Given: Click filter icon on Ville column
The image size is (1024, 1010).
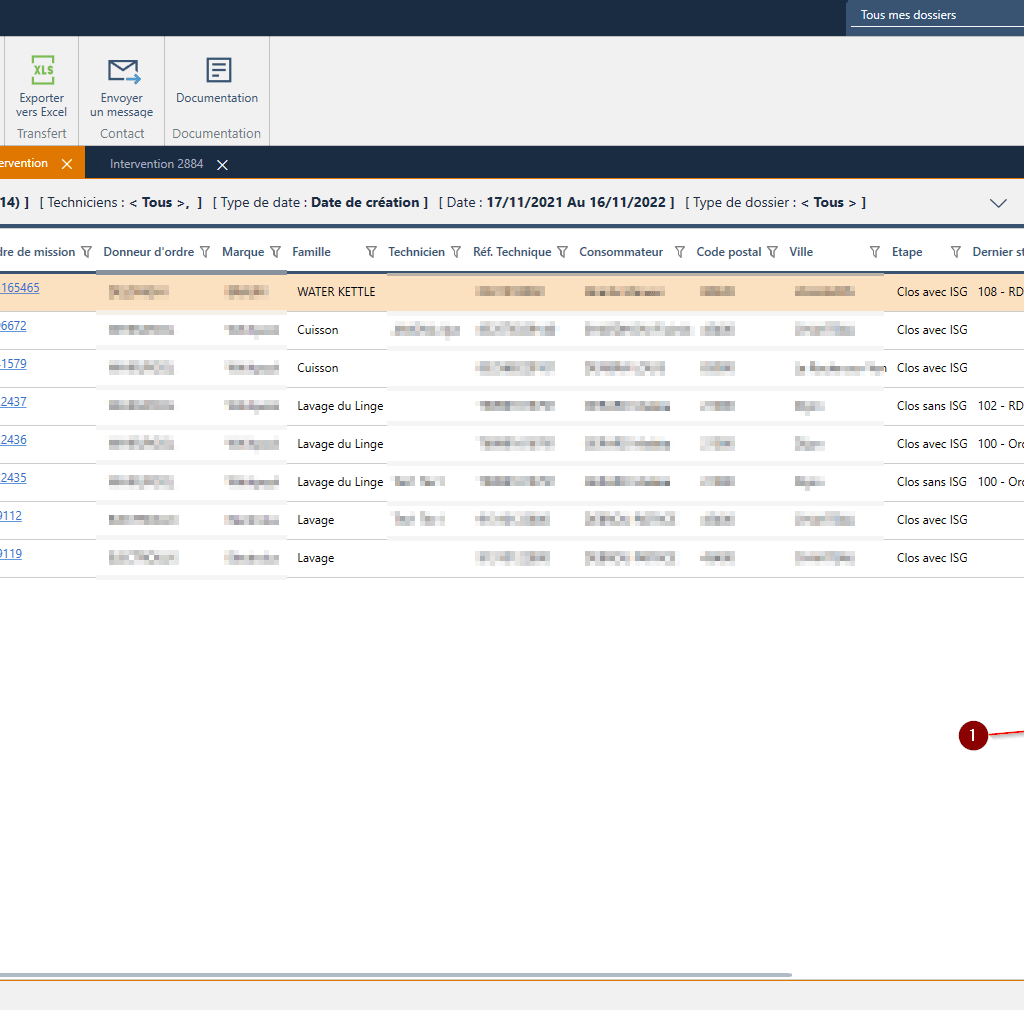Looking at the screenshot, I should coord(875,252).
